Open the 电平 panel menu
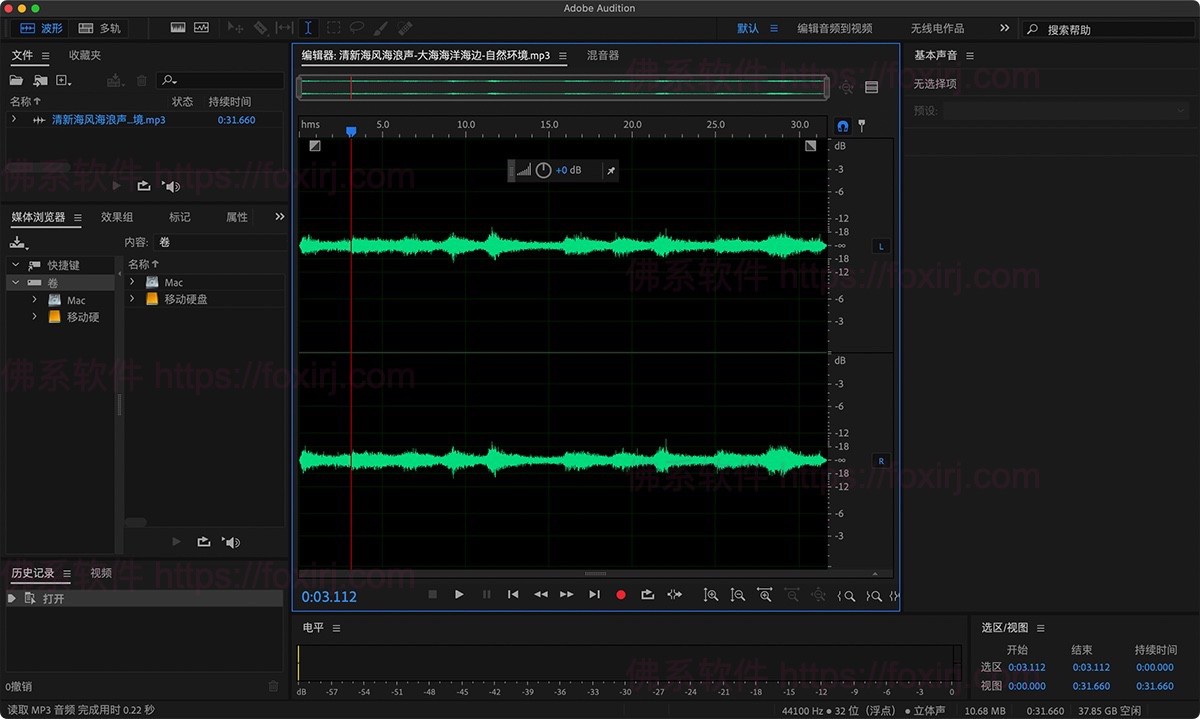Screen dimensions: 1200x719 [335, 627]
